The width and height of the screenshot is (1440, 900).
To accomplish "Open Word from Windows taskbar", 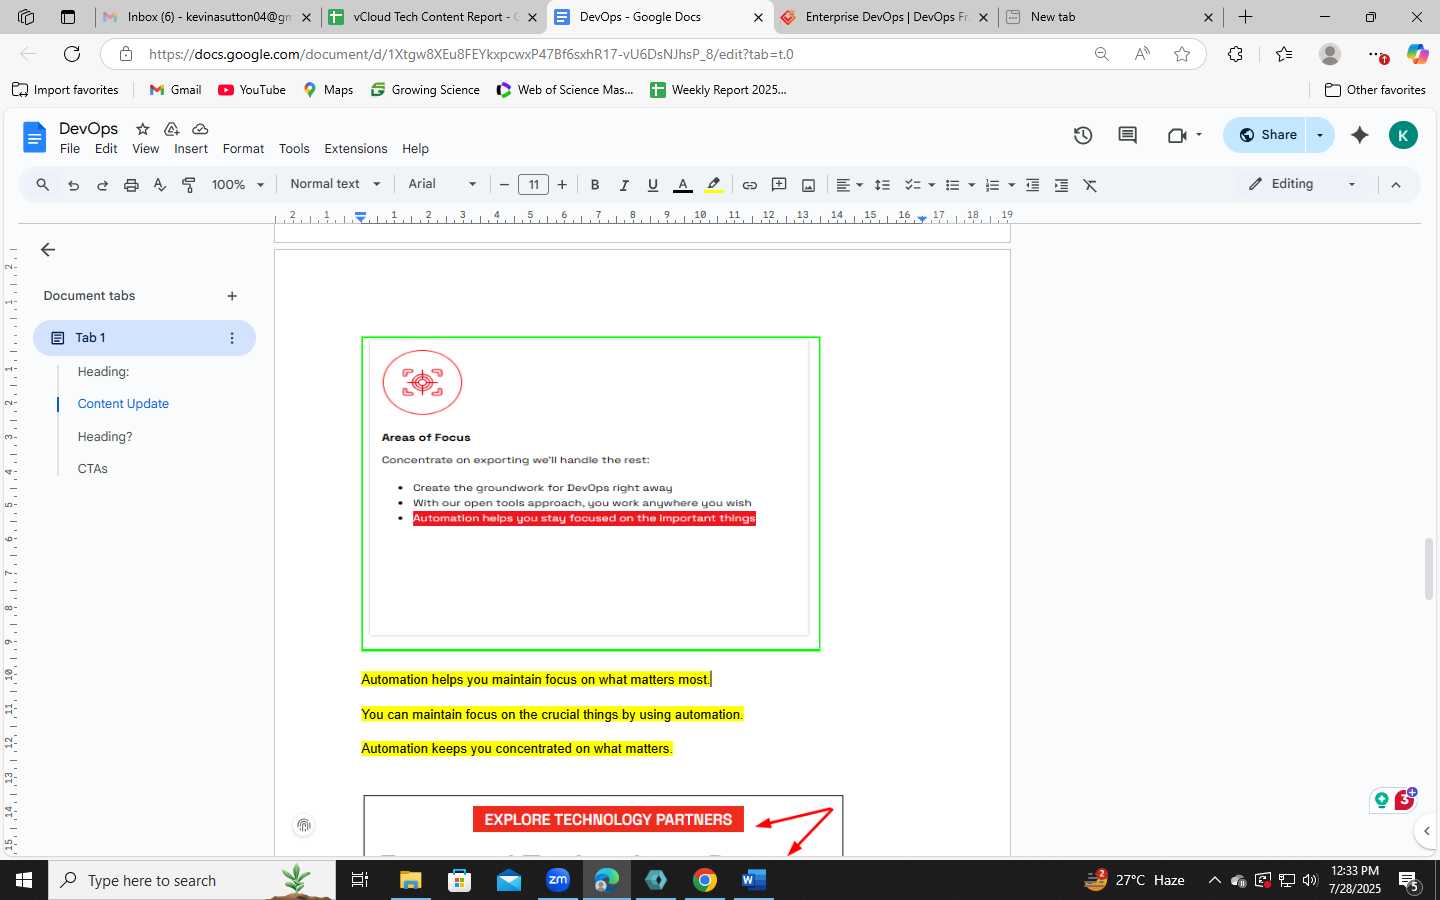I will coord(753,880).
